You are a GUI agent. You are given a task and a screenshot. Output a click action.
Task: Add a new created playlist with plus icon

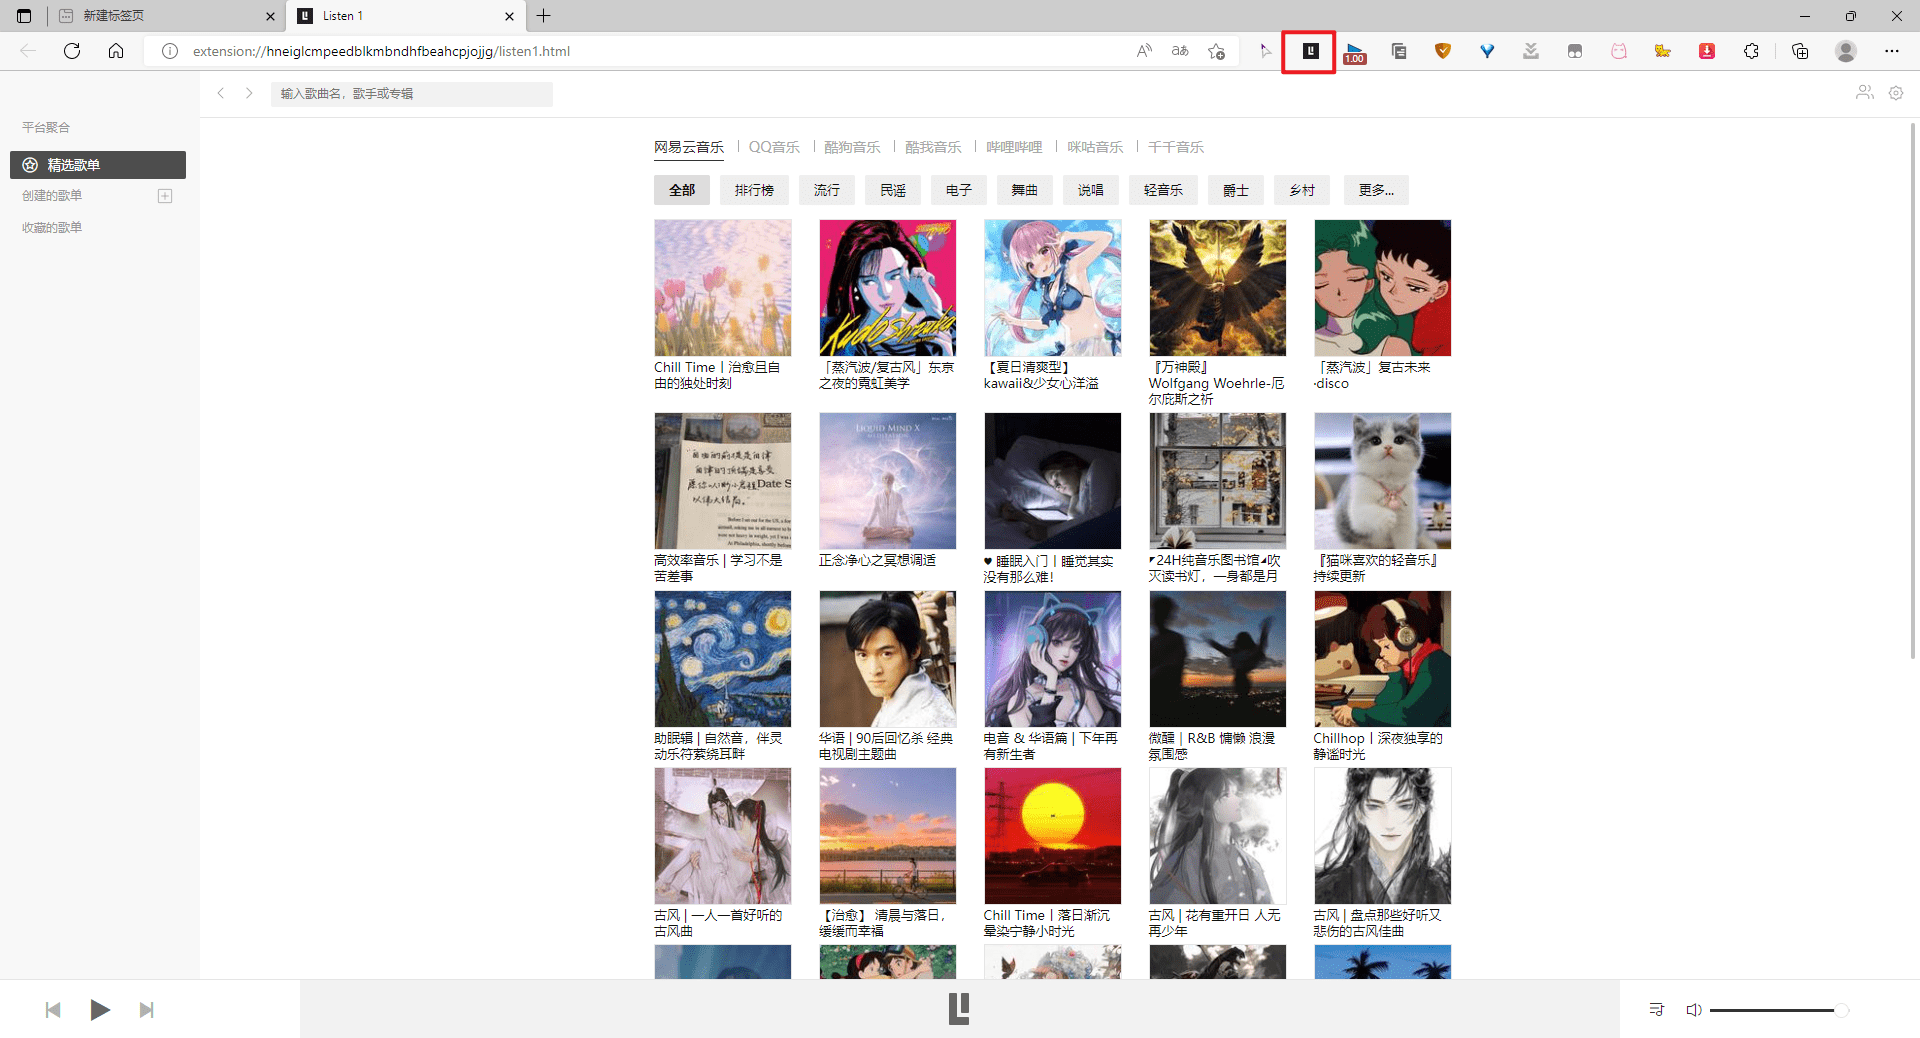(x=165, y=196)
